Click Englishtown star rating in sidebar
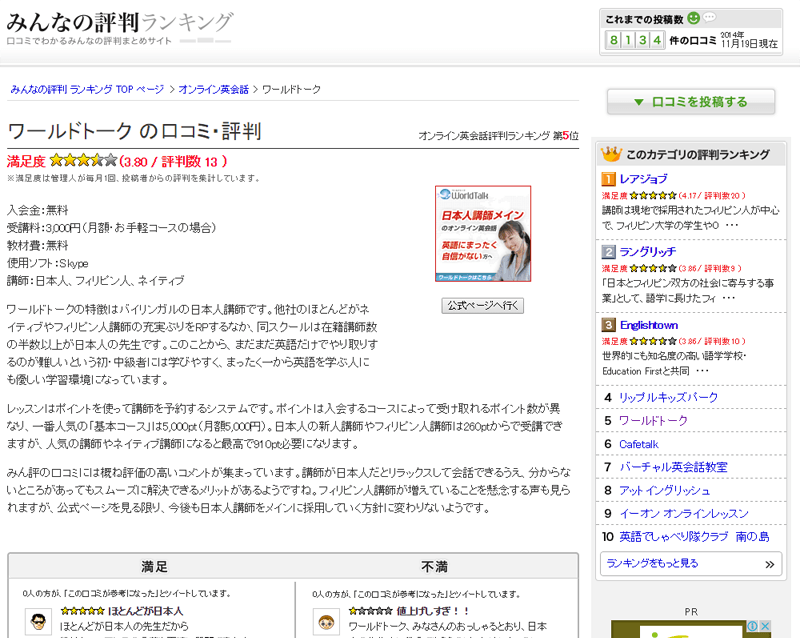800x638 pixels. coord(653,341)
